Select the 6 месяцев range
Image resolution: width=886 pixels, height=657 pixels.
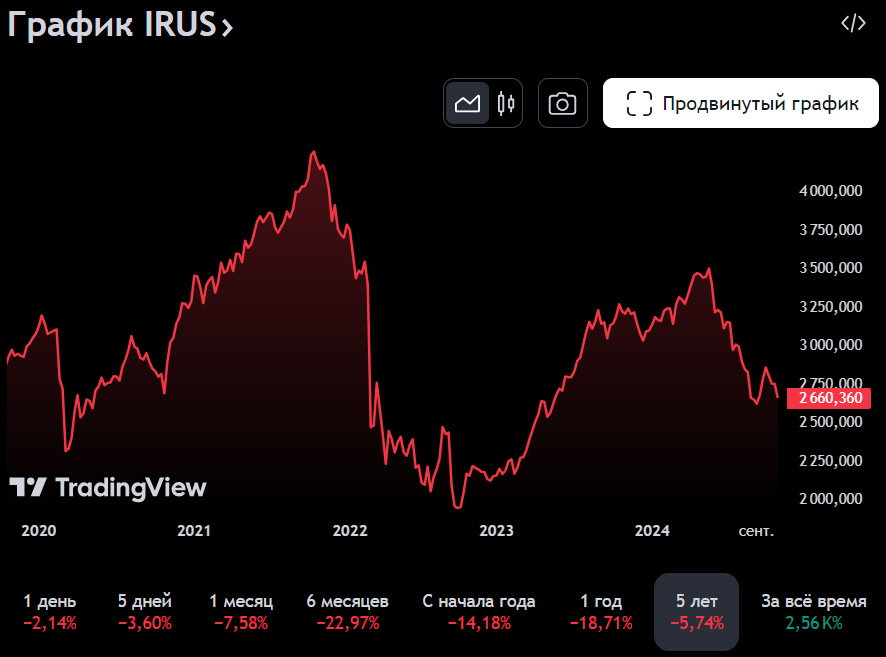348,612
